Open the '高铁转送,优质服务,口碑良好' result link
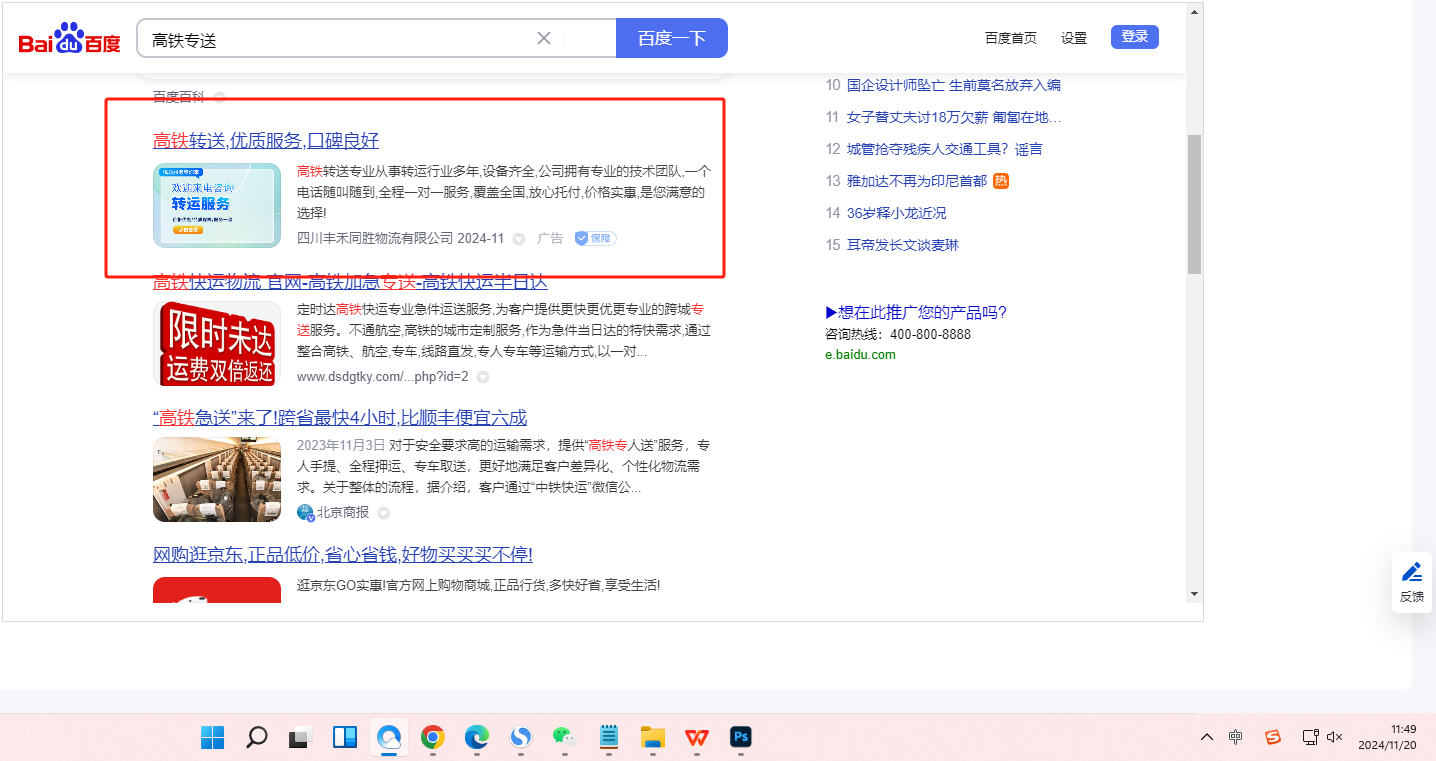The image size is (1436, 761). [266, 141]
